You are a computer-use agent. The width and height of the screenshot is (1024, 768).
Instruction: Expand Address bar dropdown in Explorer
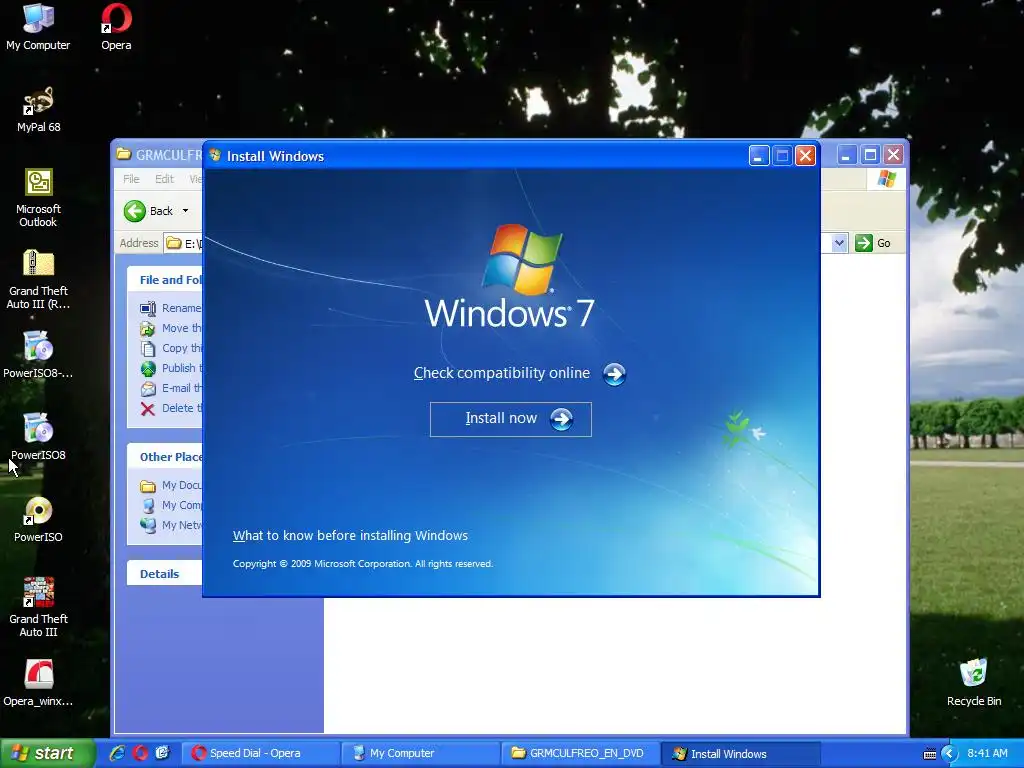(x=839, y=243)
